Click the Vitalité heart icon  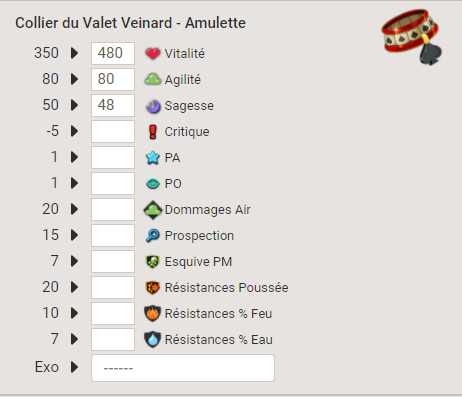[x=153, y=53]
